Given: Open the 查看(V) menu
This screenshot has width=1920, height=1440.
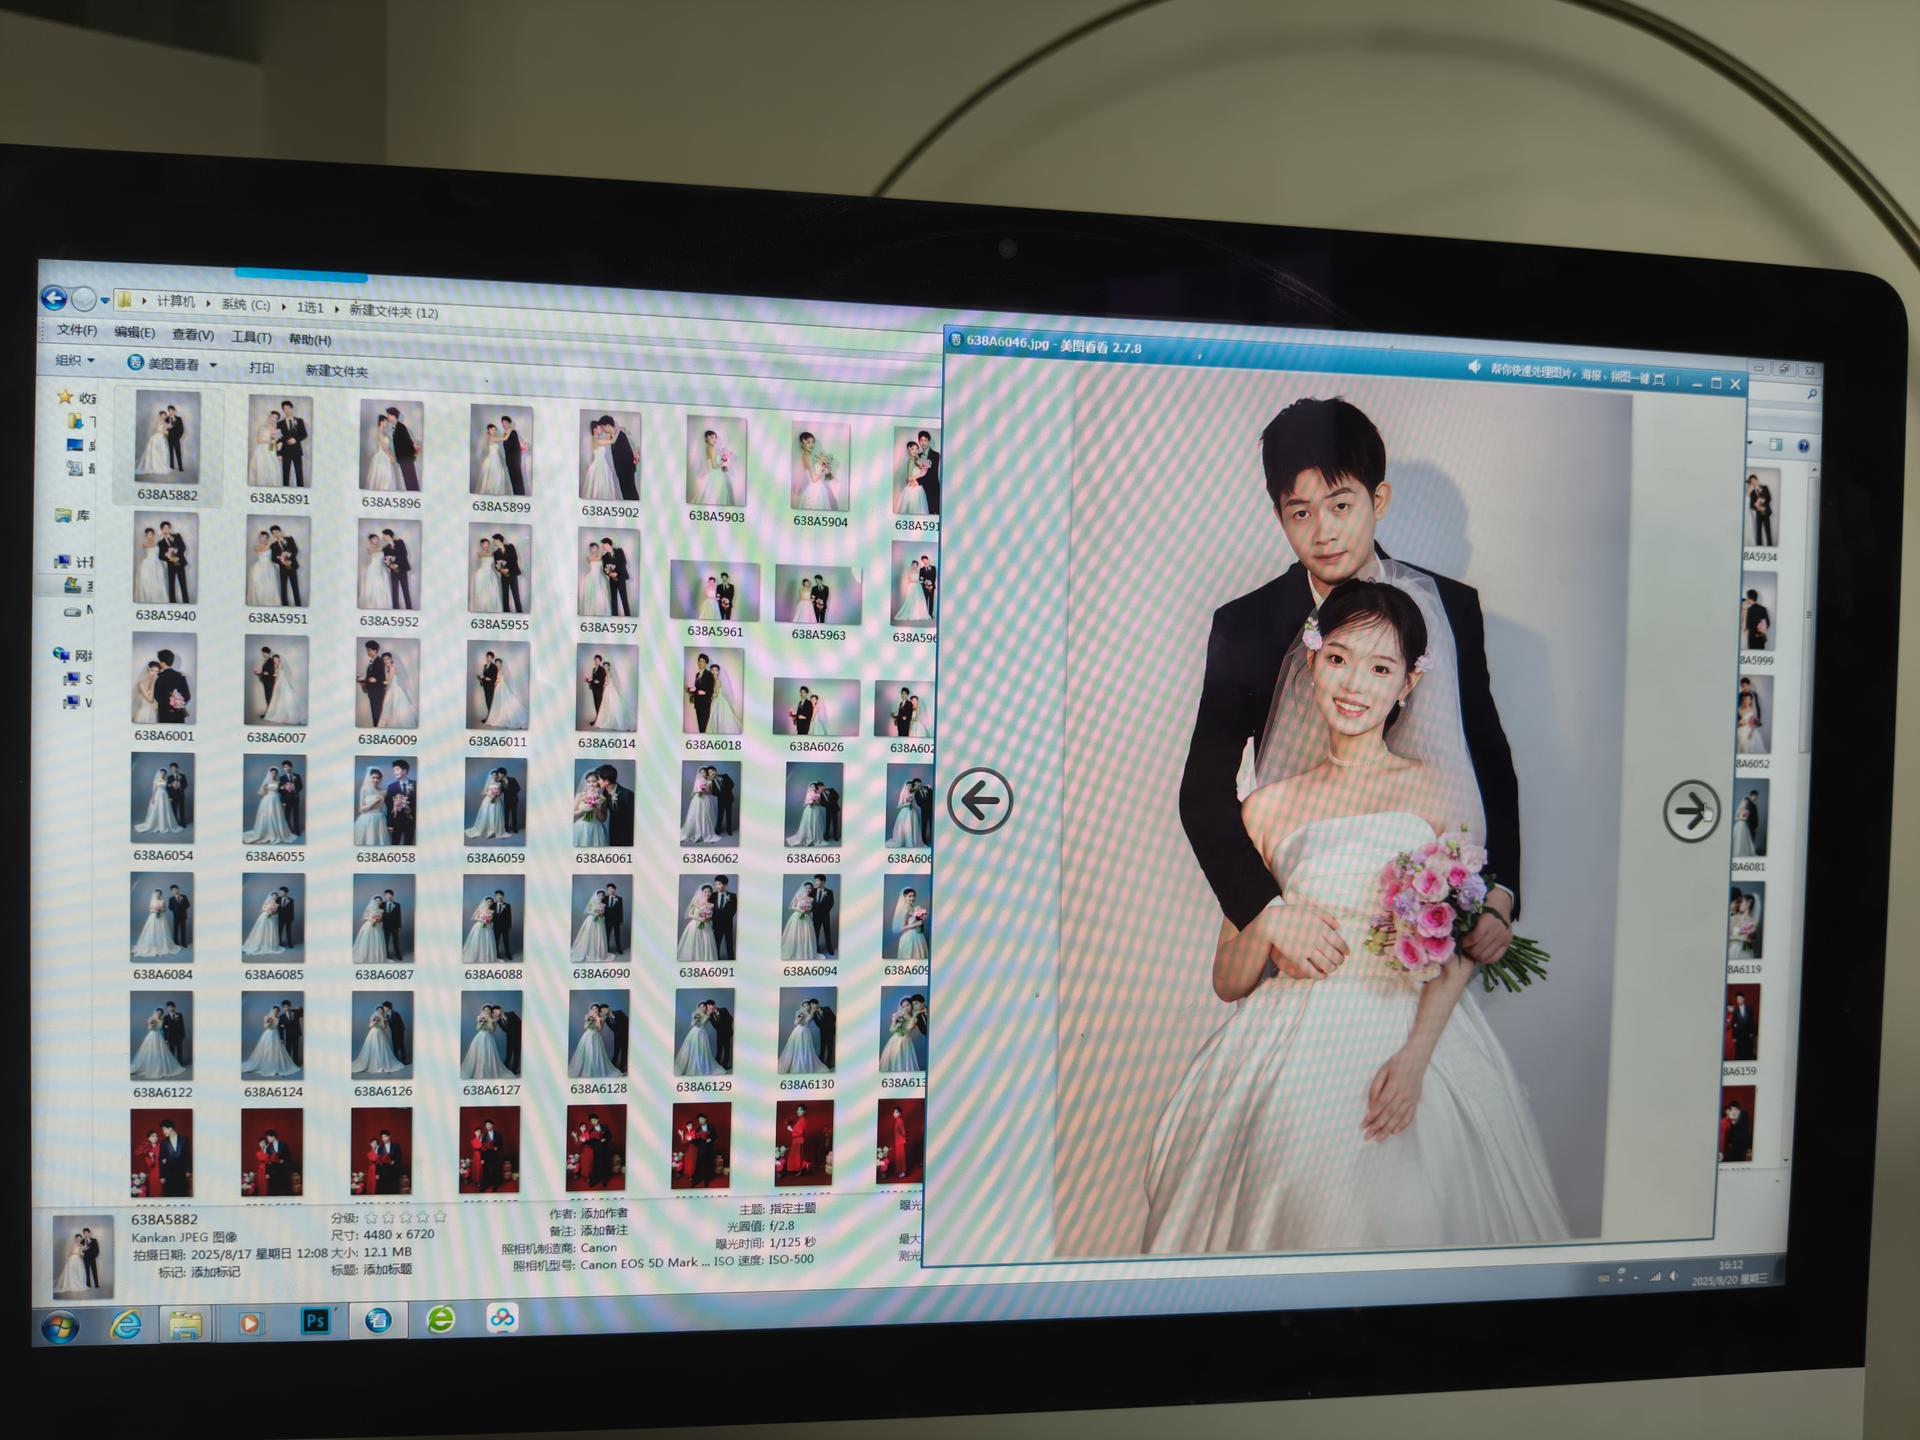Looking at the screenshot, I should coord(192,334).
